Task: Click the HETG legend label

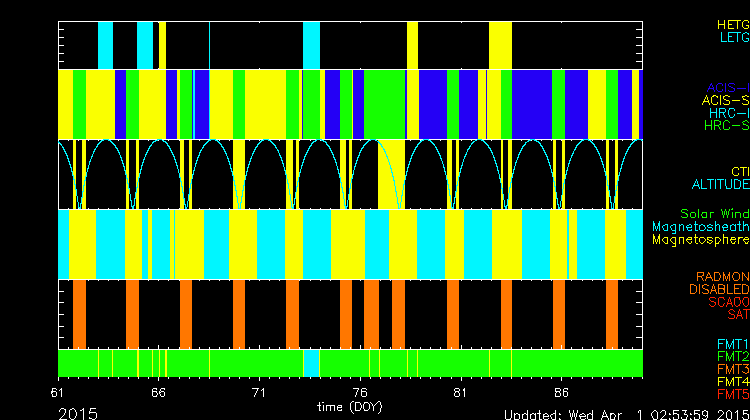Action: point(733,24)
